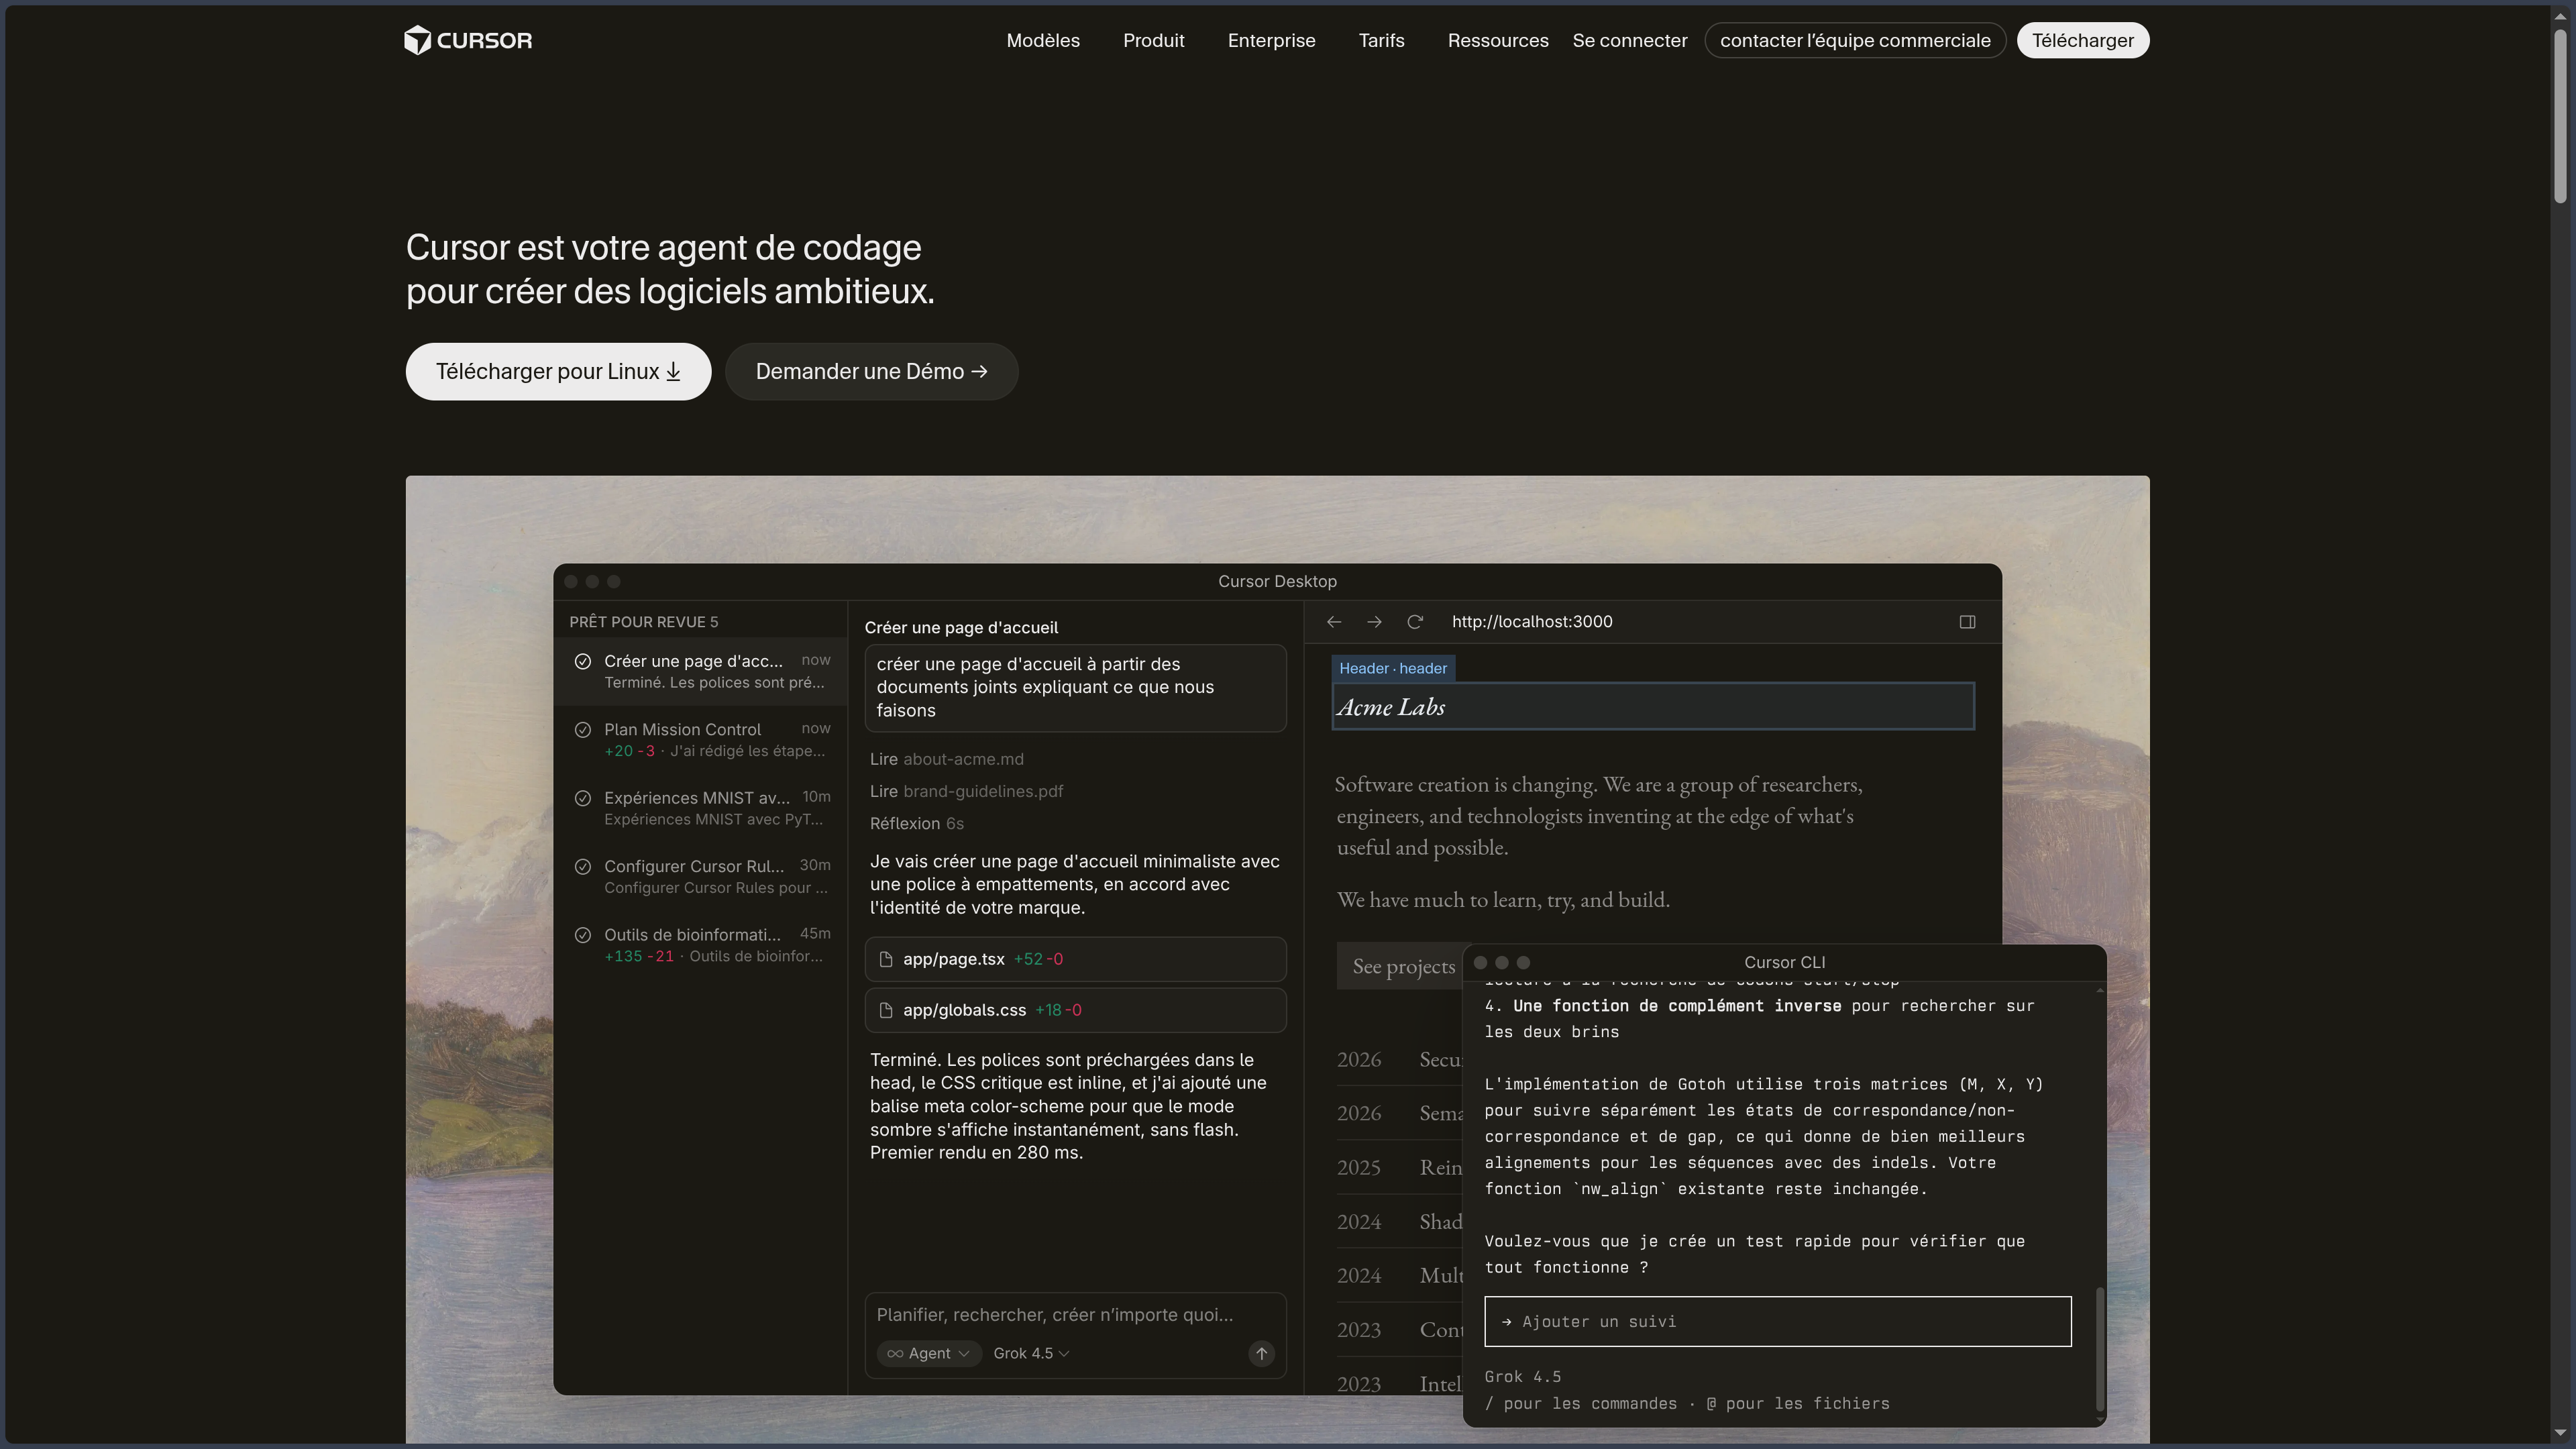This screenshot has height=1449, width=2576.
Task: Open the Grok 4.5 model dropdown
Action: (1031, 1354)
